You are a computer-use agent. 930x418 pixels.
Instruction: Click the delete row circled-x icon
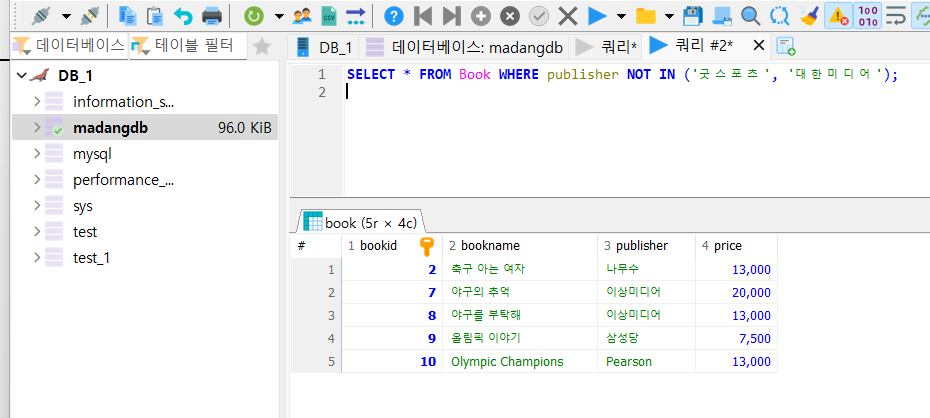pos(509,16)
